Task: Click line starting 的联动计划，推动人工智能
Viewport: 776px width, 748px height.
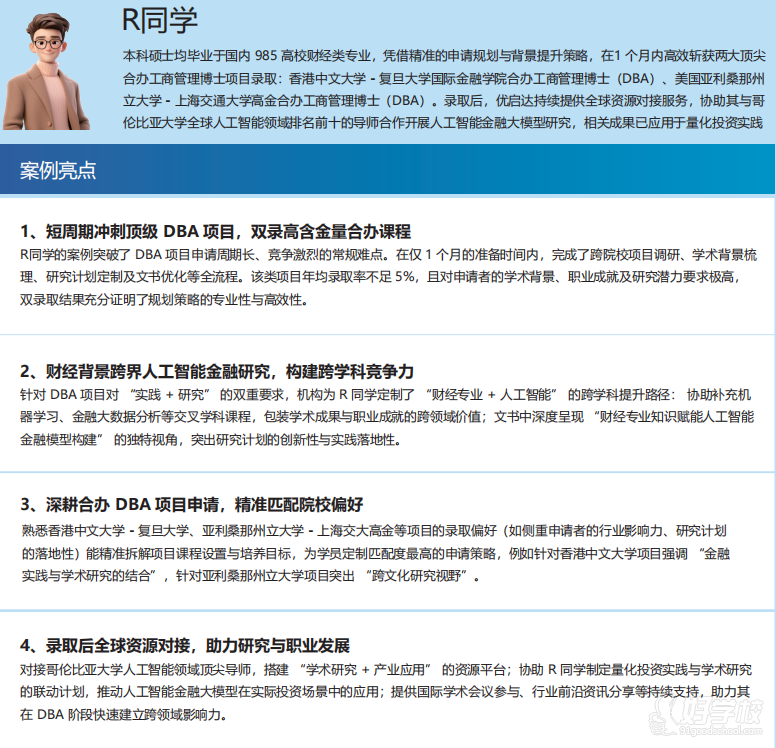Action: [x=385, y=692]
